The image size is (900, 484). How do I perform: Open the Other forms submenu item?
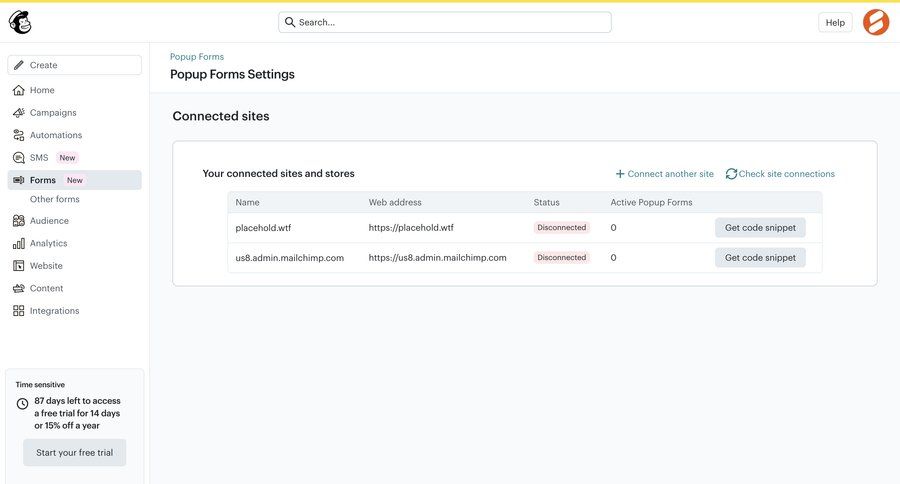pyautogui.click(x=55, y=199)
